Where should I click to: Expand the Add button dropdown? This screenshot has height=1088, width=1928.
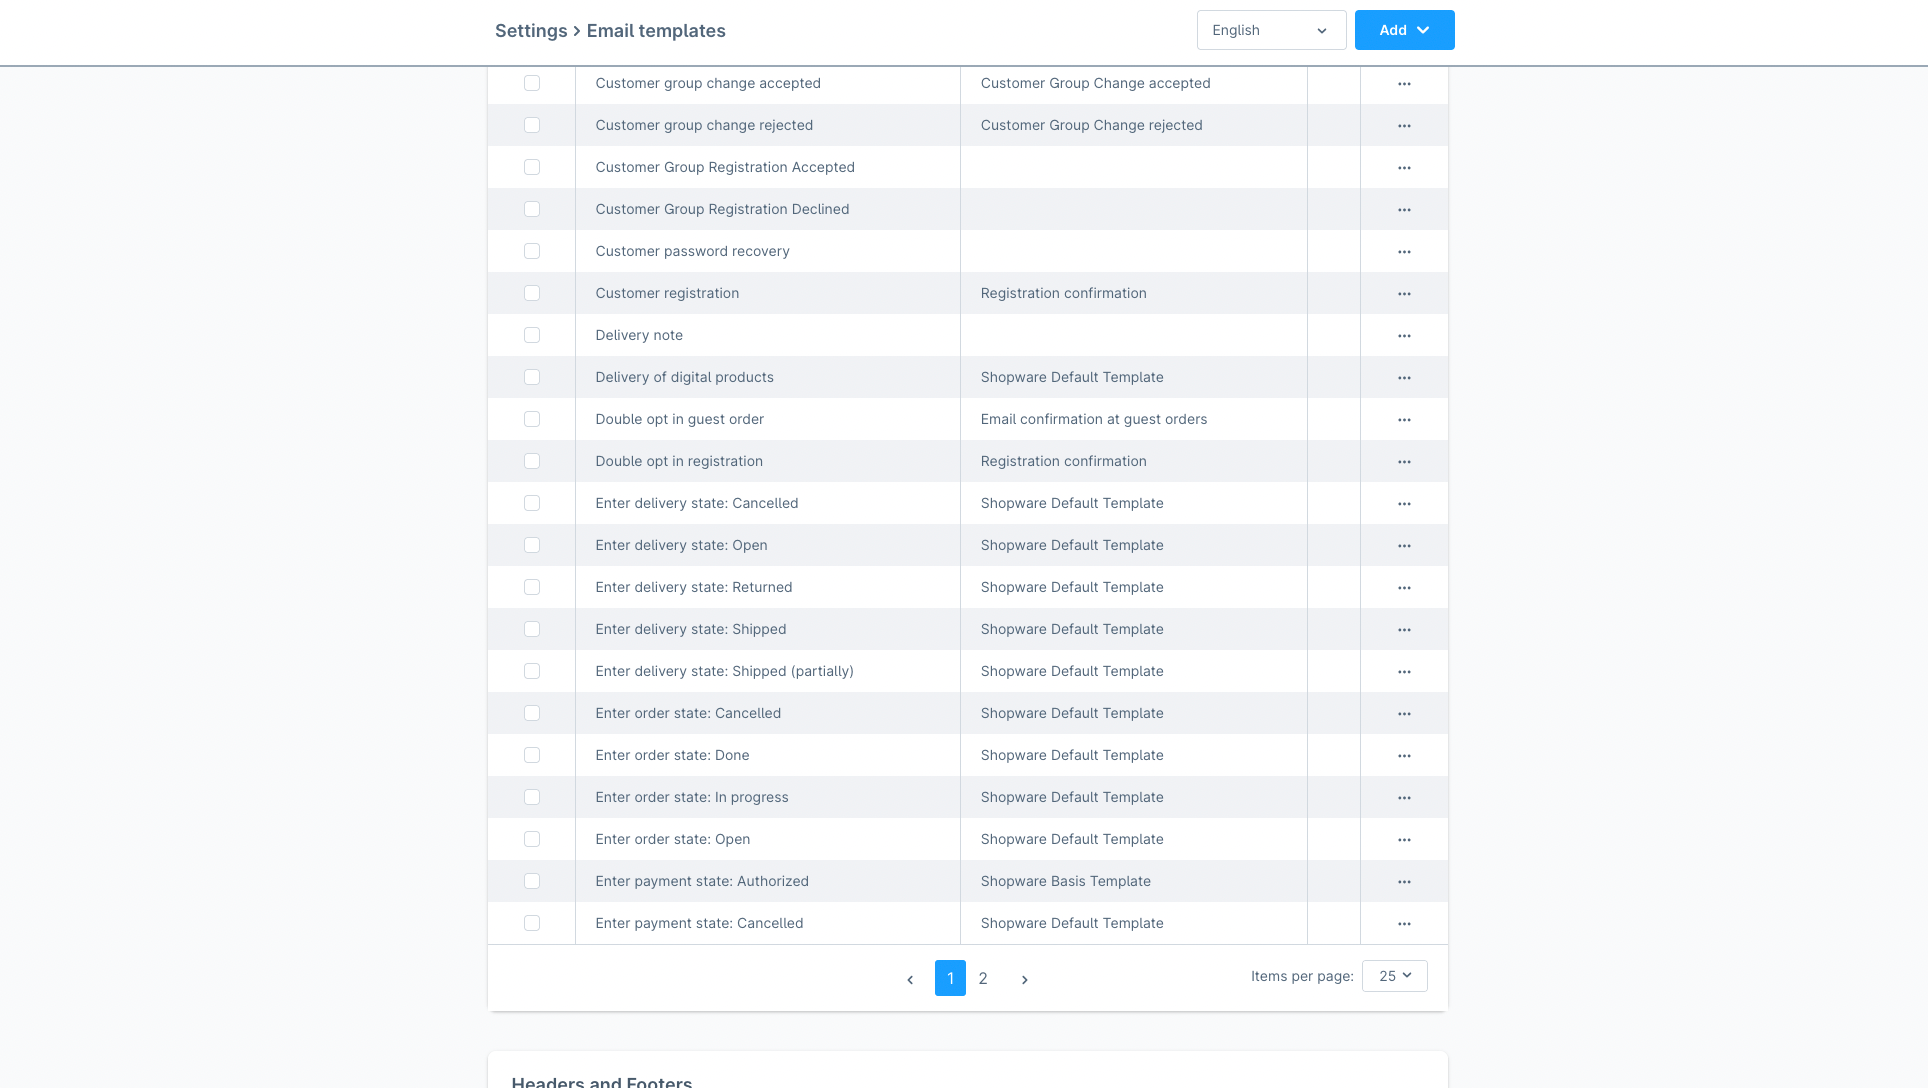(x=1423, y=30)
